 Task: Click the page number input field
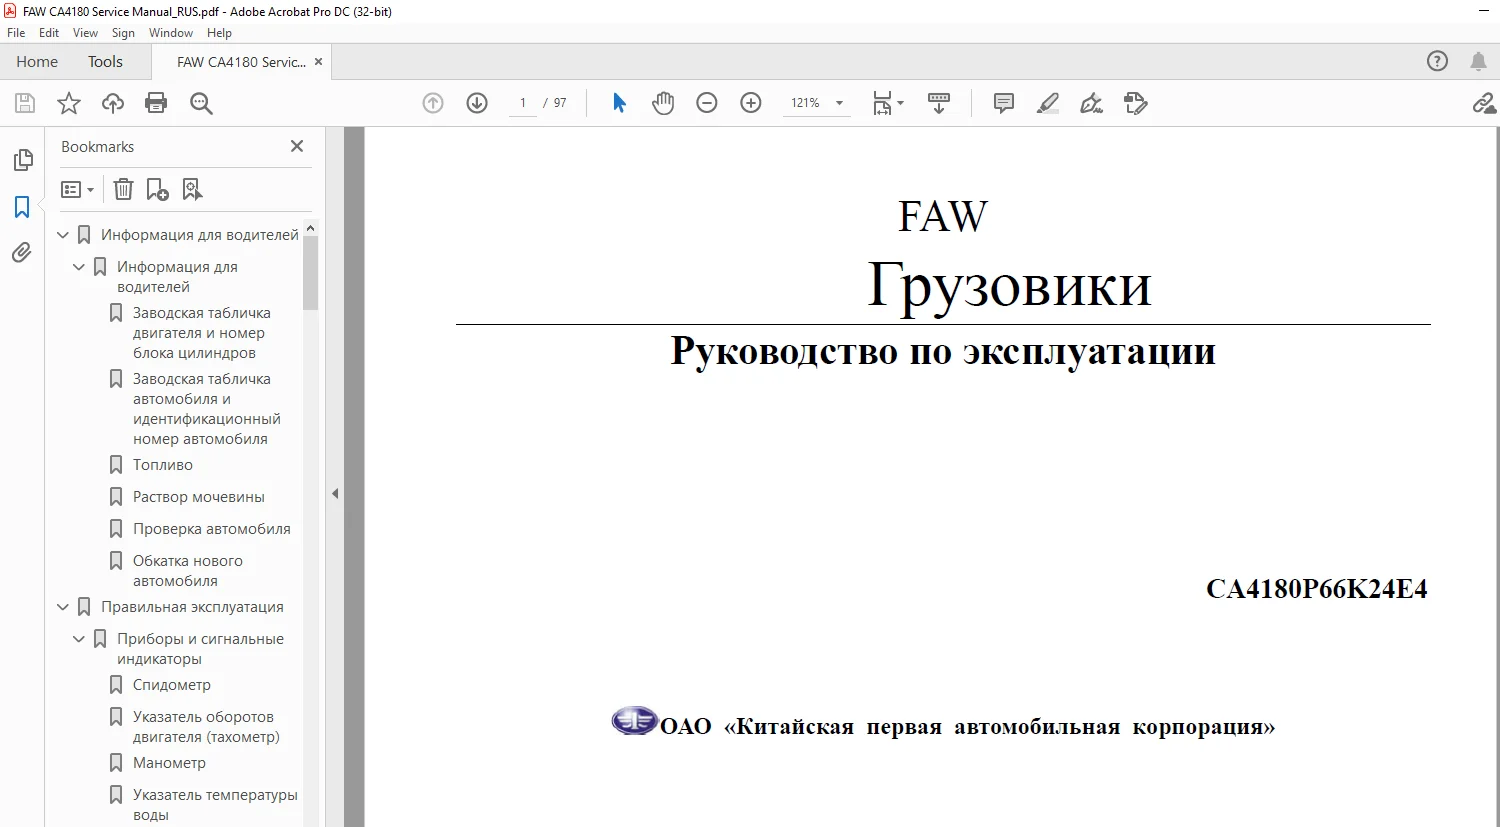pos(523,103)
